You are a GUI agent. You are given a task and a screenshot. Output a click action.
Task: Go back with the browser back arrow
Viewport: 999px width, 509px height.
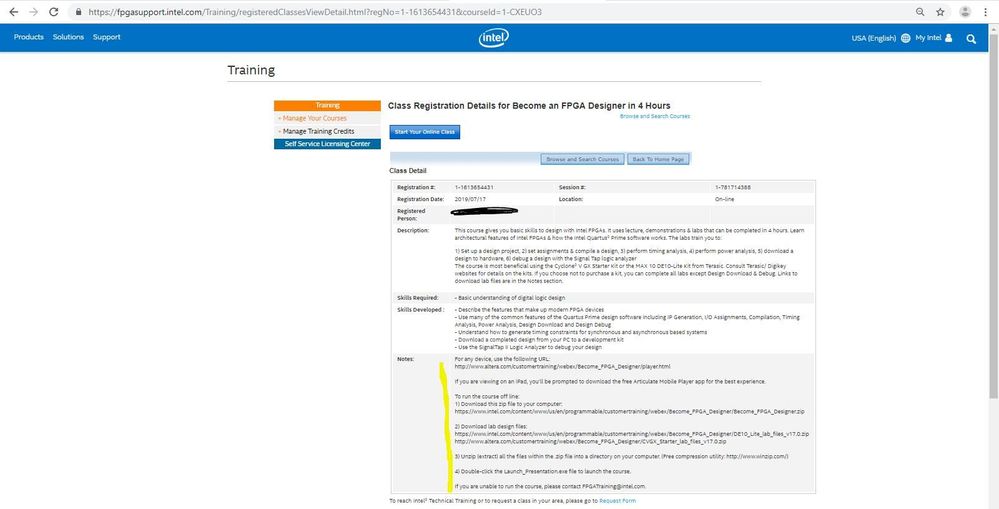click(x=13, y=12)
